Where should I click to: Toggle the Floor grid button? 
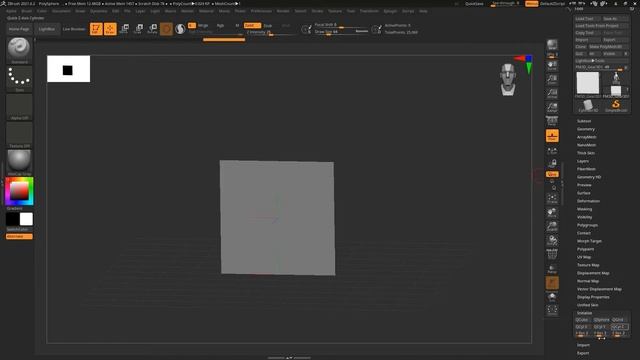click(x=552, y=136)
